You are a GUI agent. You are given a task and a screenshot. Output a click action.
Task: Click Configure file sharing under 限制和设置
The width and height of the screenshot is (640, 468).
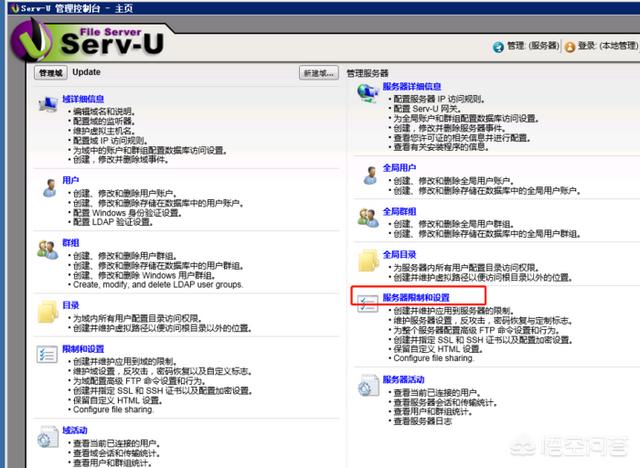coord(113,410)
